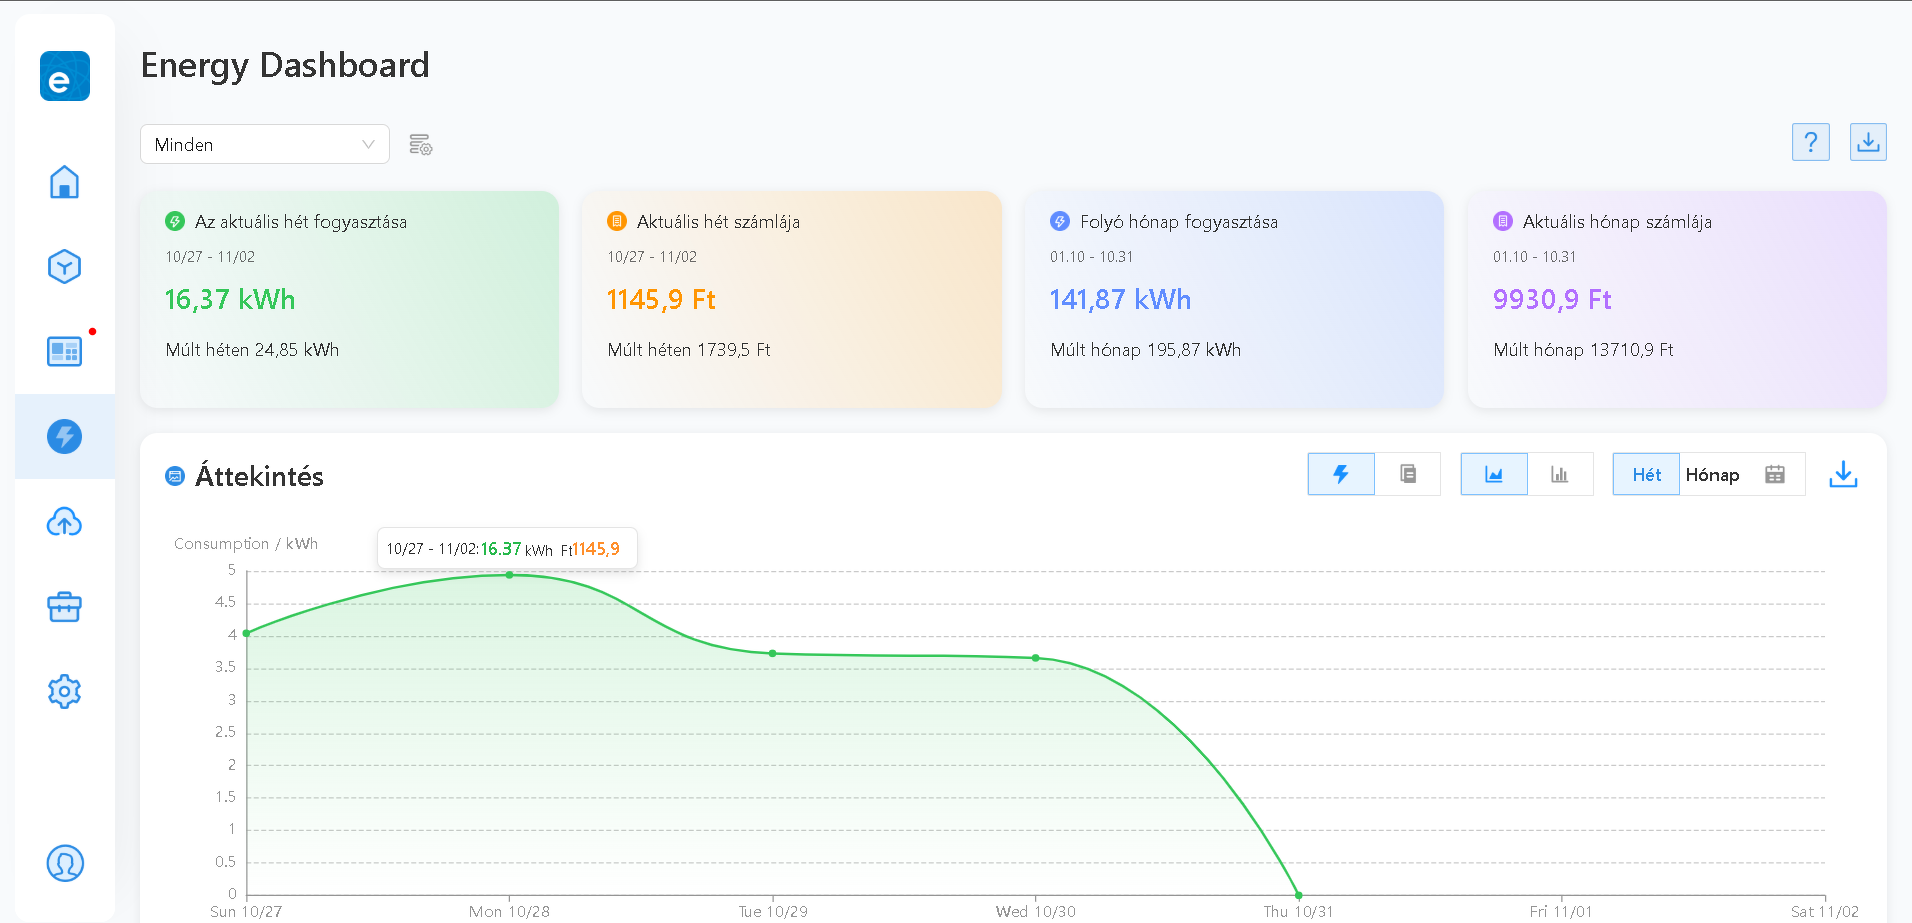Open Settings gear in sidebar
Screen dimensions: 1912x923
coord(65,691)
